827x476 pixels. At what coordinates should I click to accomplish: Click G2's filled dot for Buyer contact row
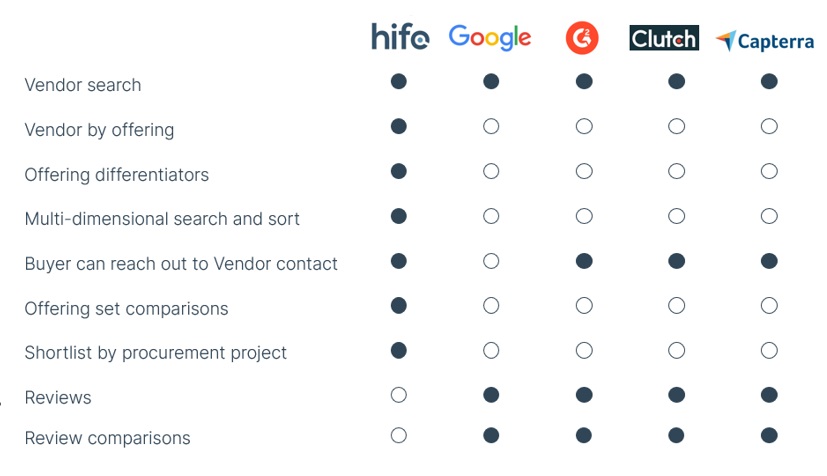(584, 261)
